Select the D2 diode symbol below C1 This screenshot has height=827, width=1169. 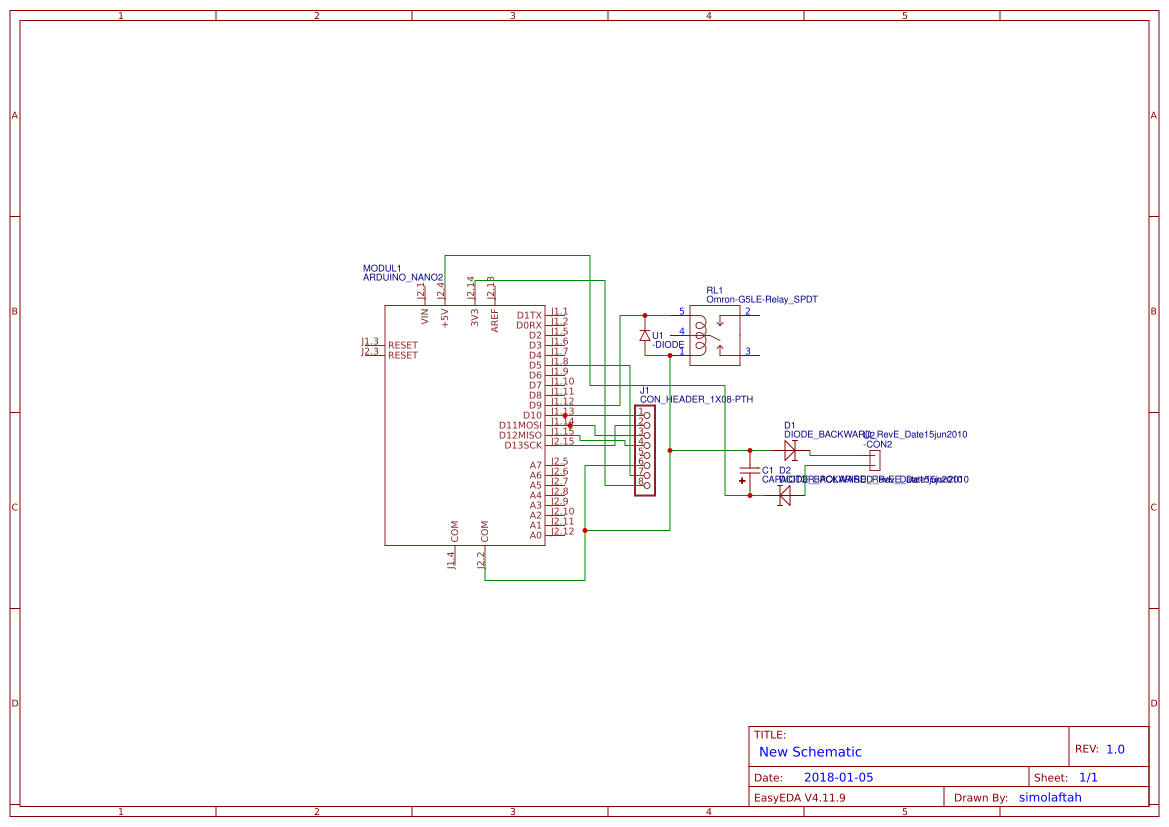tap(784, 496)
